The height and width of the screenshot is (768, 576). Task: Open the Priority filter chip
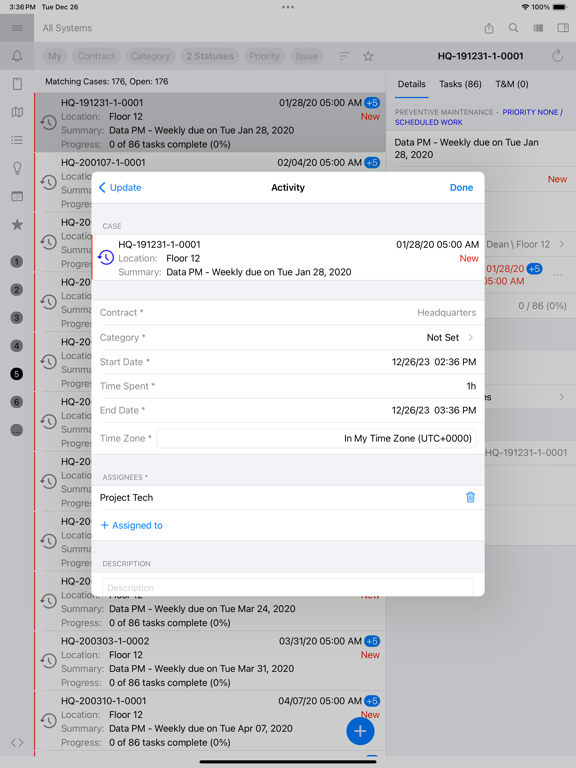(x=264, y=56)
